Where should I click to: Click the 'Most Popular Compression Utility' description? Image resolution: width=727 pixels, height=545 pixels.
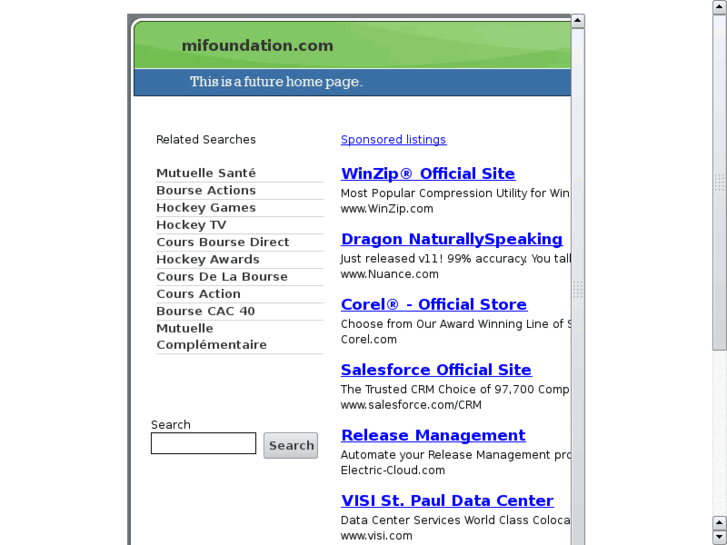(455, 193)
